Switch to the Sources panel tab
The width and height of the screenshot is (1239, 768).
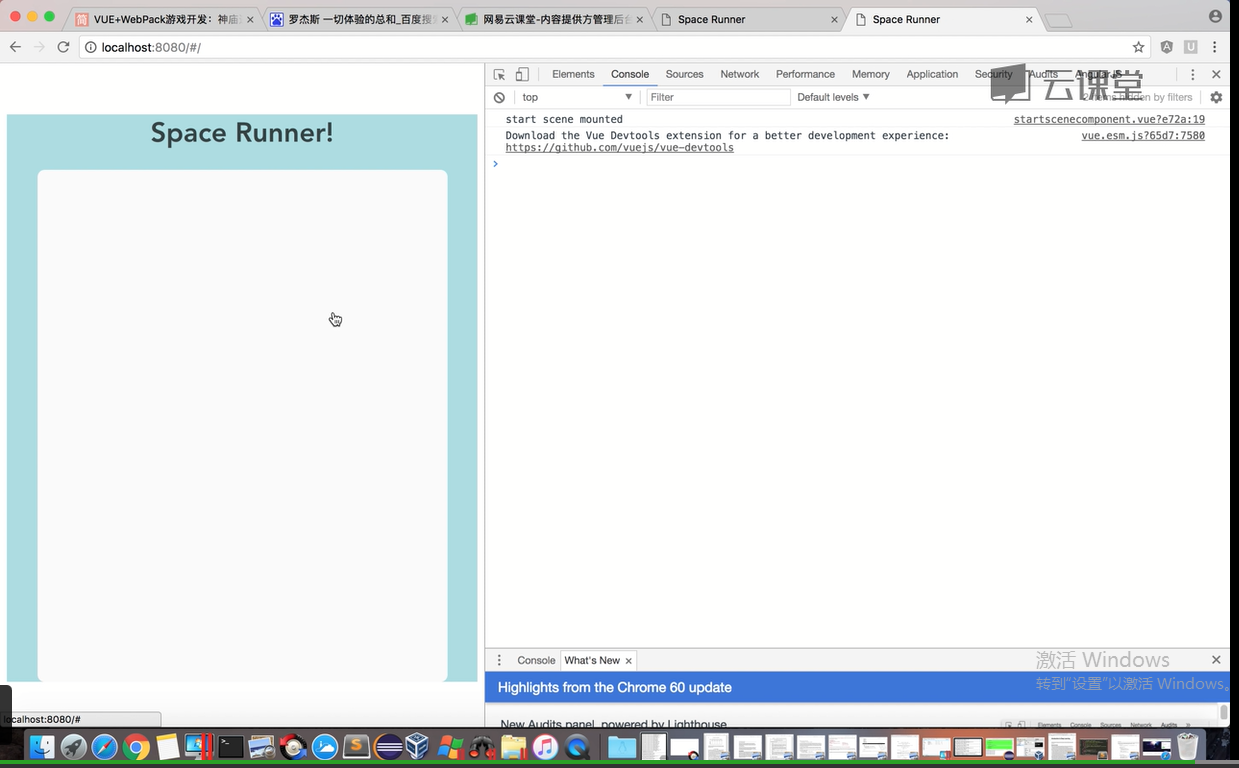click(685, 74)
